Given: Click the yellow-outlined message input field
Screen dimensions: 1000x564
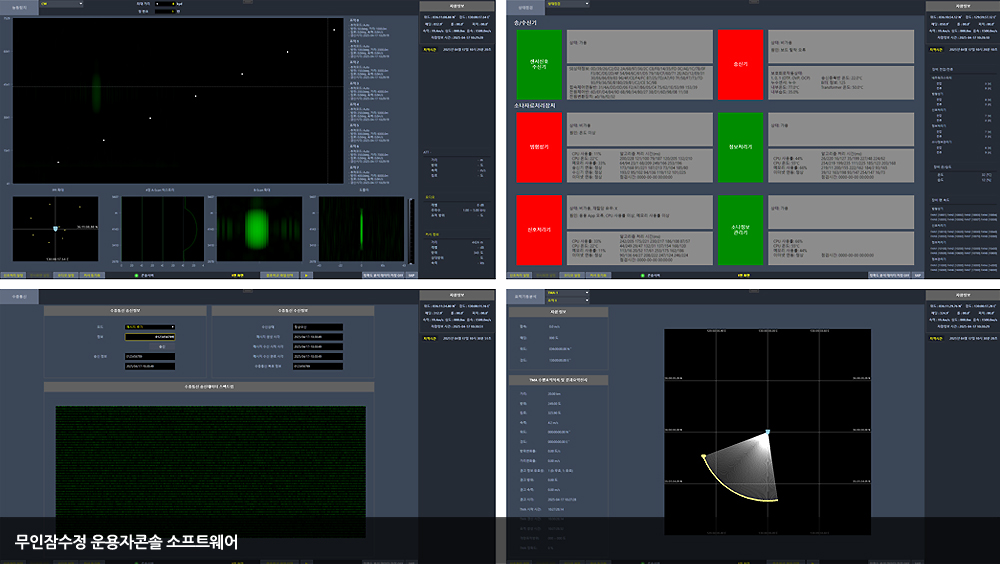Looking at the screenshot, I should tap(150, 337).
